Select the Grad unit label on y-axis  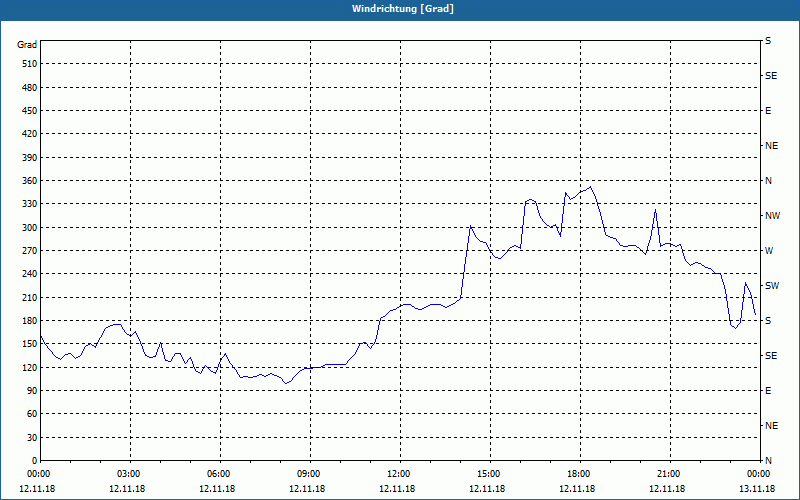(x=27, y=45)
